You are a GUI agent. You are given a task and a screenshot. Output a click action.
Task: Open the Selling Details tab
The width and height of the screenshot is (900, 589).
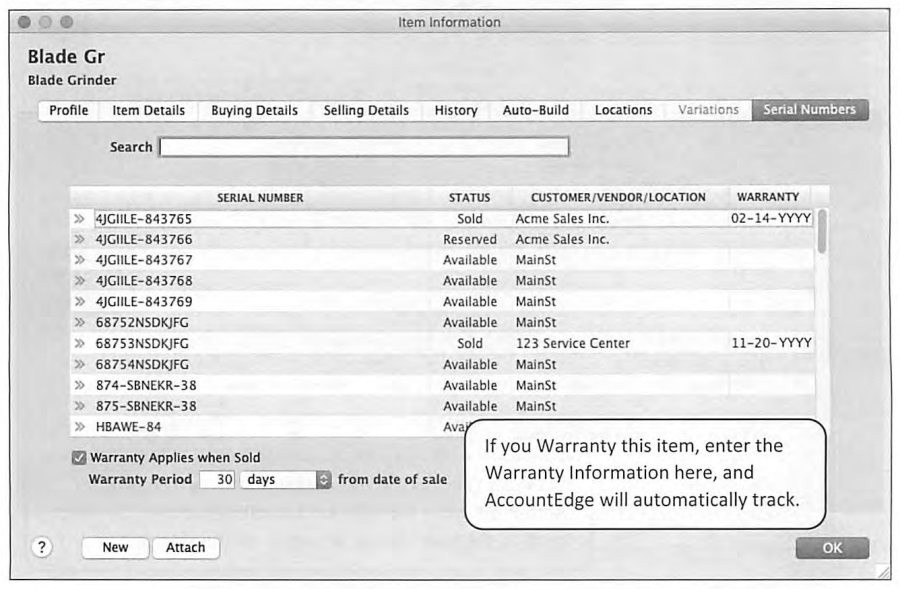point(366,110)
